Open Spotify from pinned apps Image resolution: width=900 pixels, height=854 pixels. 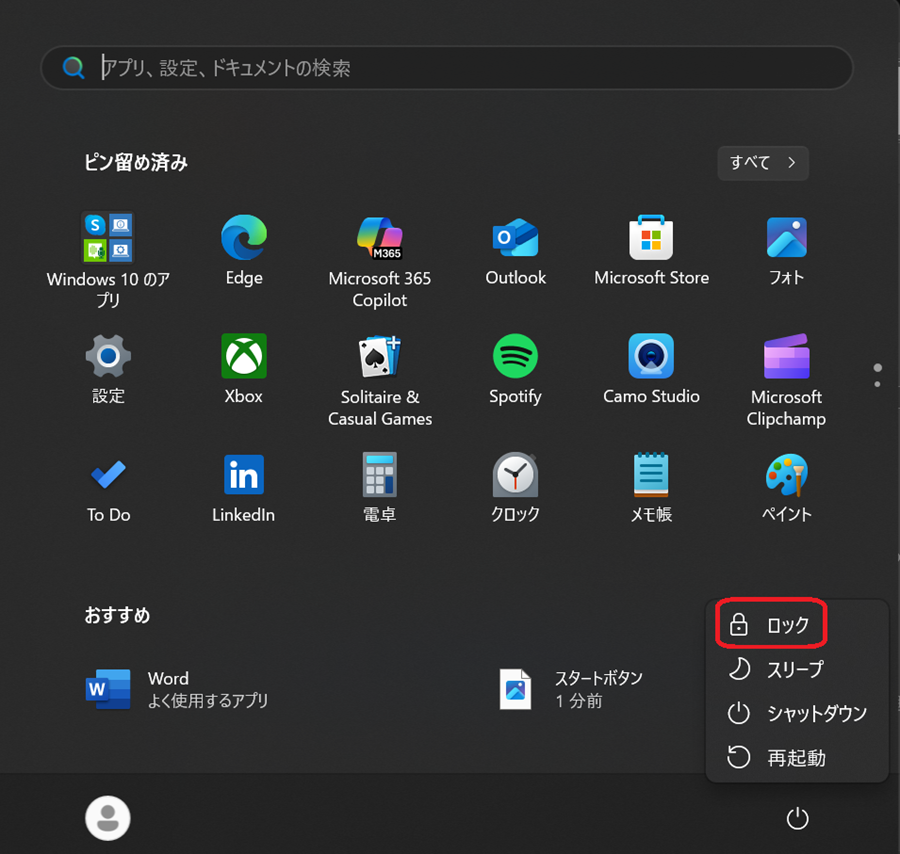point(516,356)
